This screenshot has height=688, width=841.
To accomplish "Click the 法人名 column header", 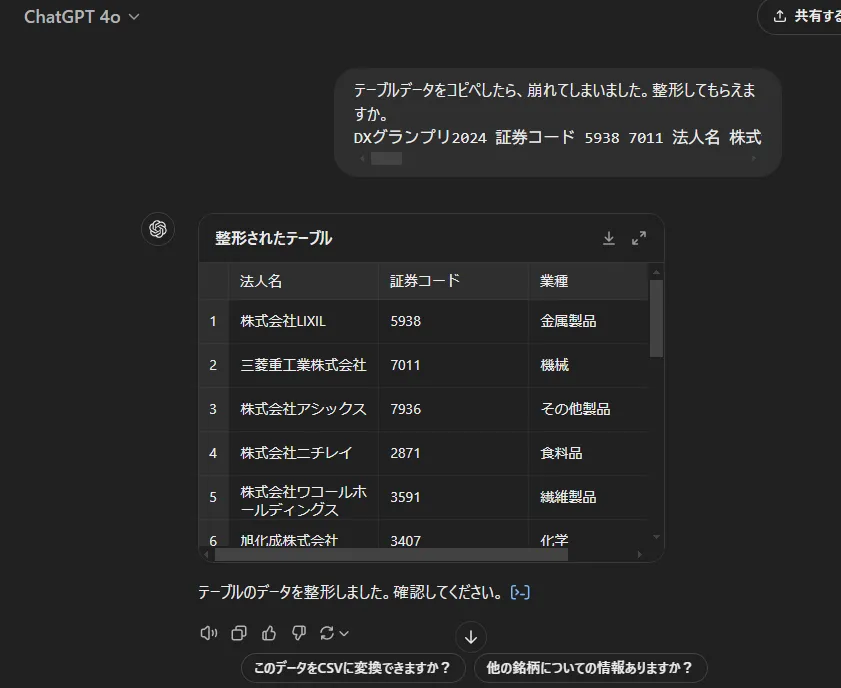I will [x=304, y=281].
